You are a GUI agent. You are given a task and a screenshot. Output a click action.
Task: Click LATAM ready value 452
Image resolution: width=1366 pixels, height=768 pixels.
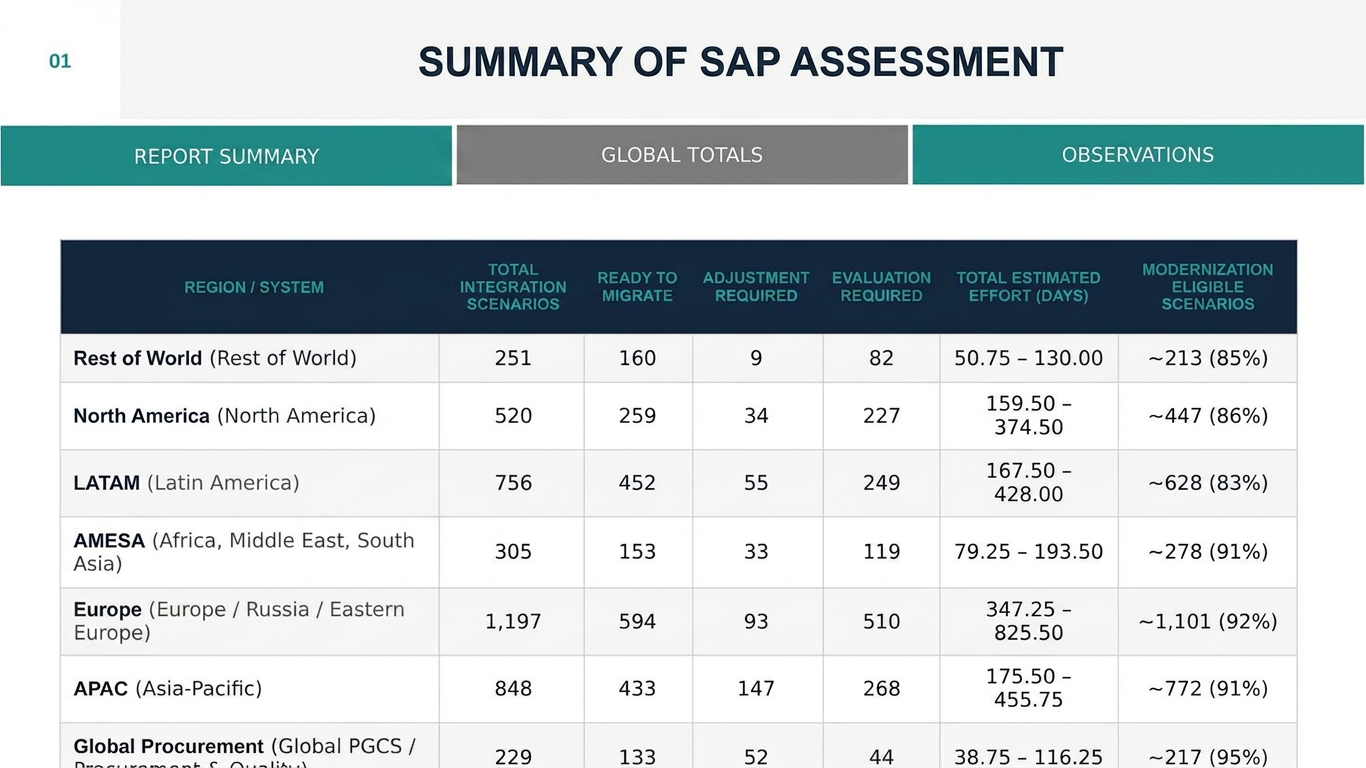[637, 483]
